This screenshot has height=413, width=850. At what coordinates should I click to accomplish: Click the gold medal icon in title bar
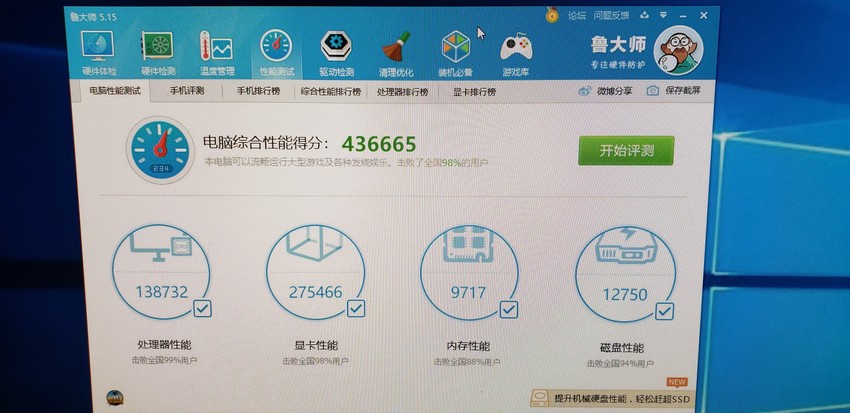(x=552, y=15)
